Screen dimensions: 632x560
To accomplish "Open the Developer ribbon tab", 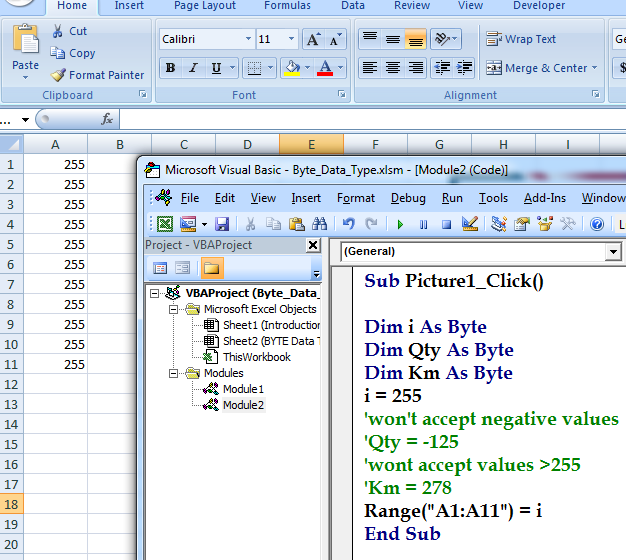I will tap(539, 6).
